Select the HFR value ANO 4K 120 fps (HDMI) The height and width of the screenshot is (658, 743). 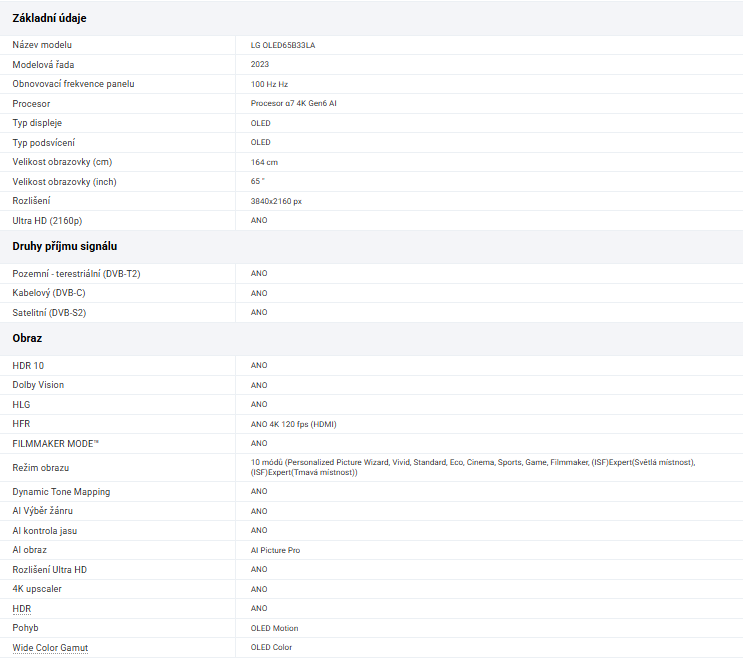[293, 424]
